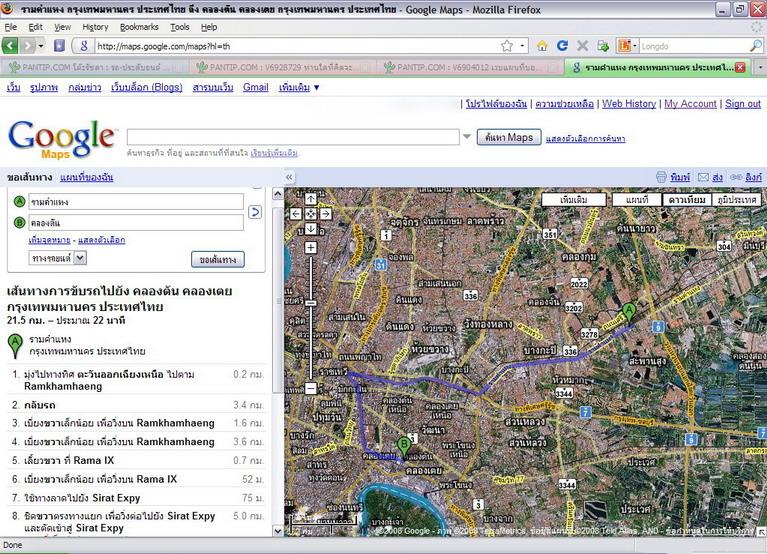Click the Google Maps search input field
Screen dimensions: 767x554
tap(293, 137)
